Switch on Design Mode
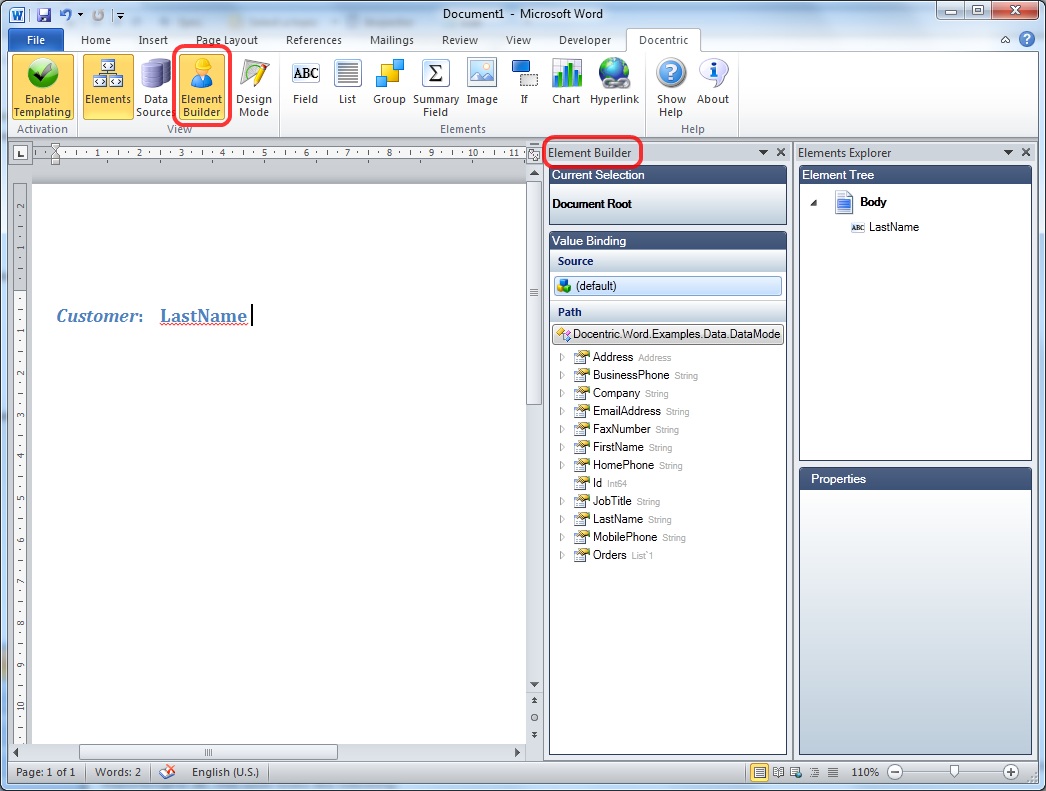Screen dimensions: 1046x791 pyautogui.click(x=253, y=87)
